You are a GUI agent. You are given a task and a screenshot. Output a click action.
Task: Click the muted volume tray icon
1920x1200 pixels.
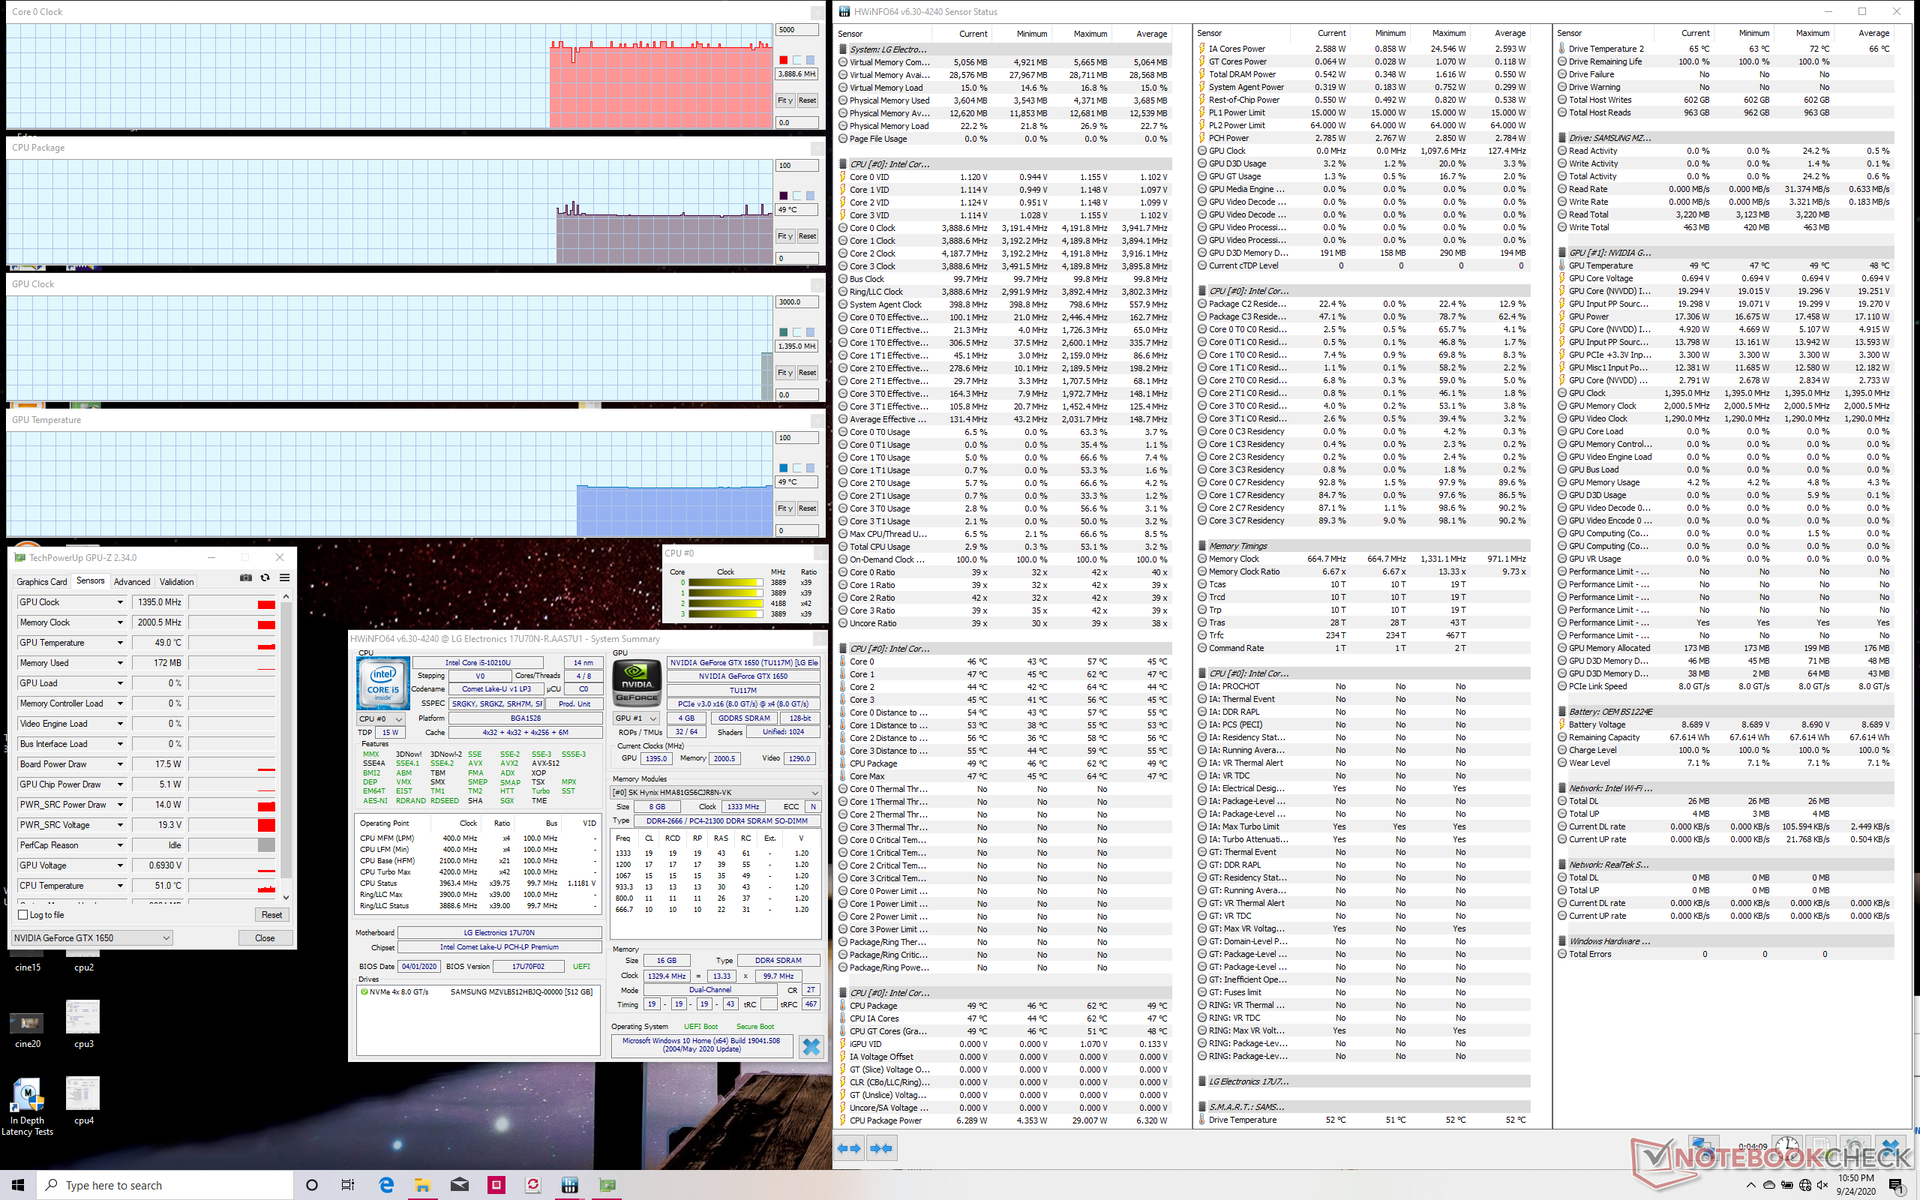click(x=1823, y=1185)
